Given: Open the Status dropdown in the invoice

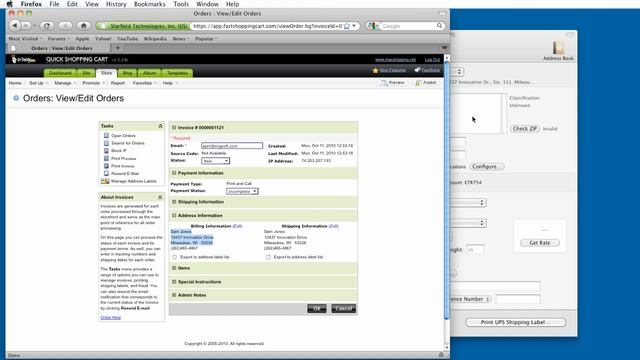Looking at the screenshot, I should [x=216, y=161].
